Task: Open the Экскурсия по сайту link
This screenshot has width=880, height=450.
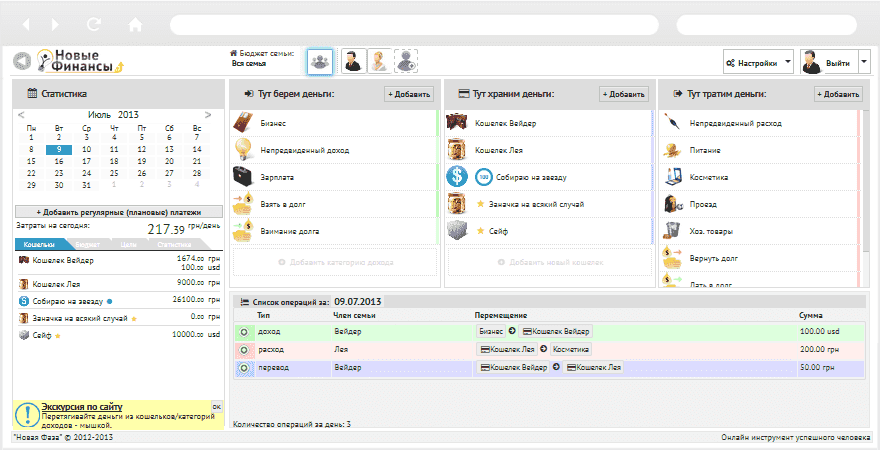Action: point(82,407)
